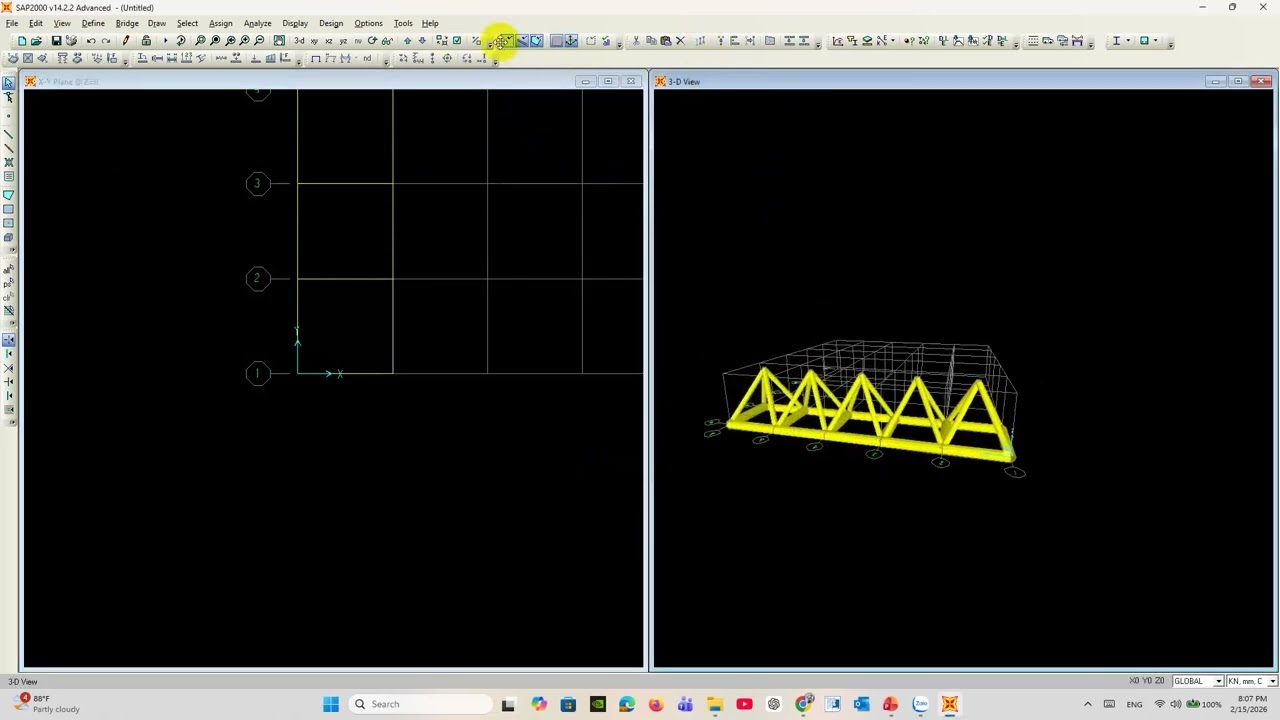Open the File menu
1280x720 pixels.
12,23
